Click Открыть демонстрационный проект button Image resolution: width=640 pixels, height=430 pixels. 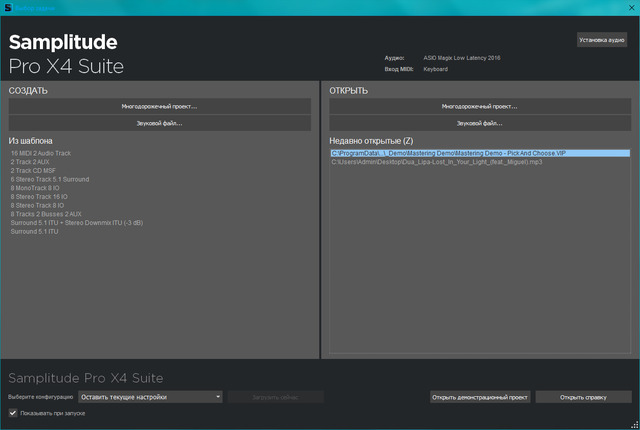[x=480, y=397]
